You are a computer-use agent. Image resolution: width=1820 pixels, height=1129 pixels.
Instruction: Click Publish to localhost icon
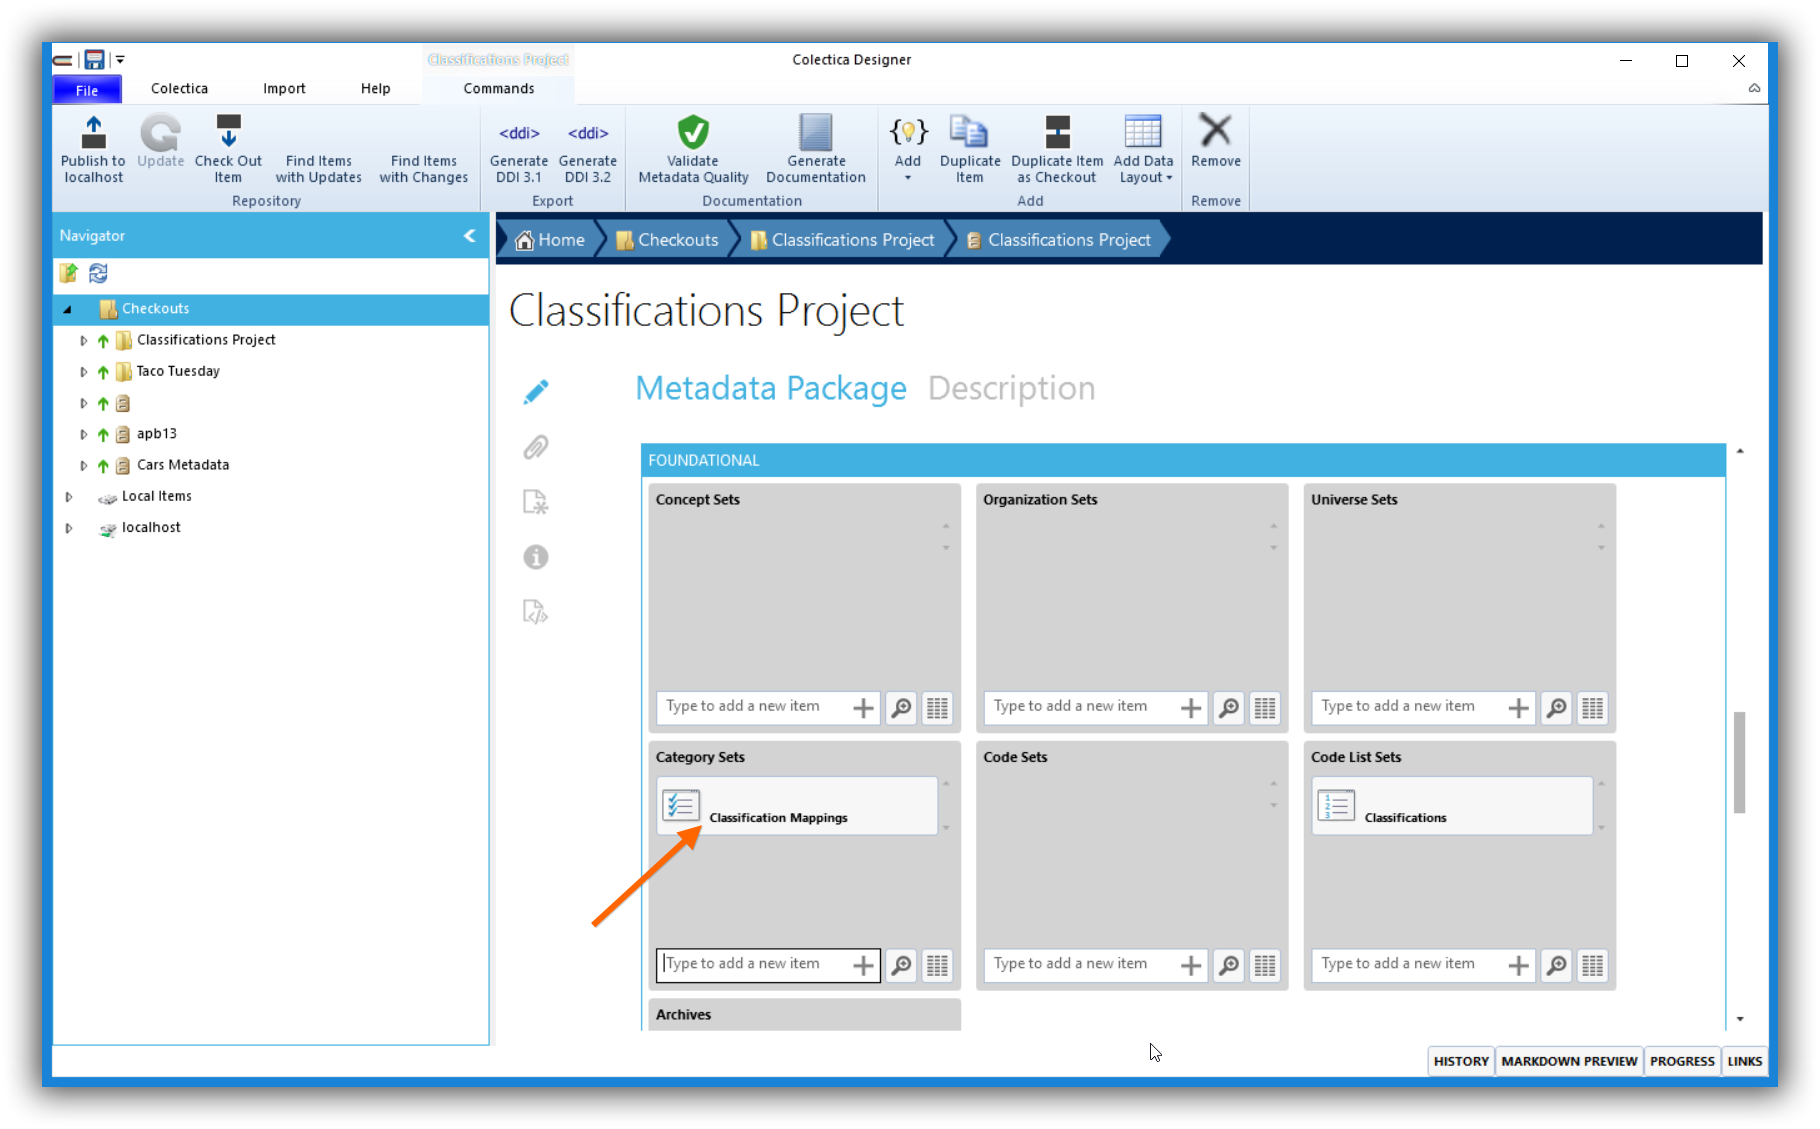point(93,133)
